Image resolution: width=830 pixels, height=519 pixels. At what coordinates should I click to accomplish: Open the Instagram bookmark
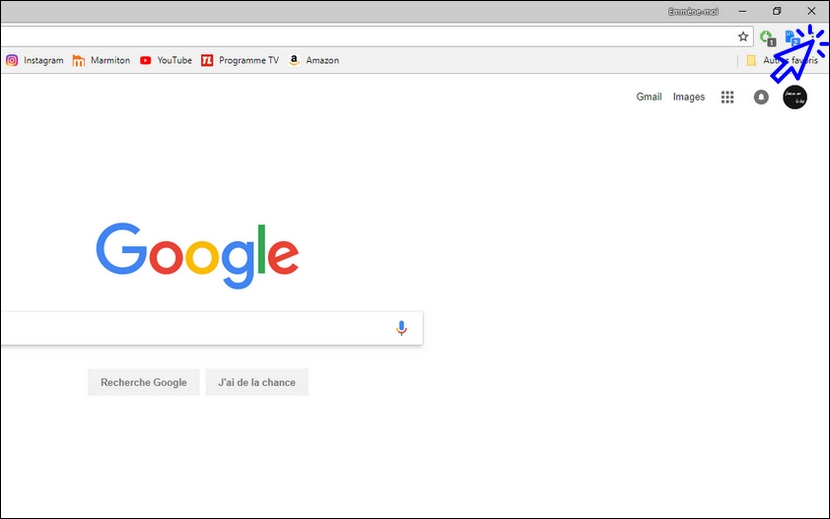[x=35, y=60]
